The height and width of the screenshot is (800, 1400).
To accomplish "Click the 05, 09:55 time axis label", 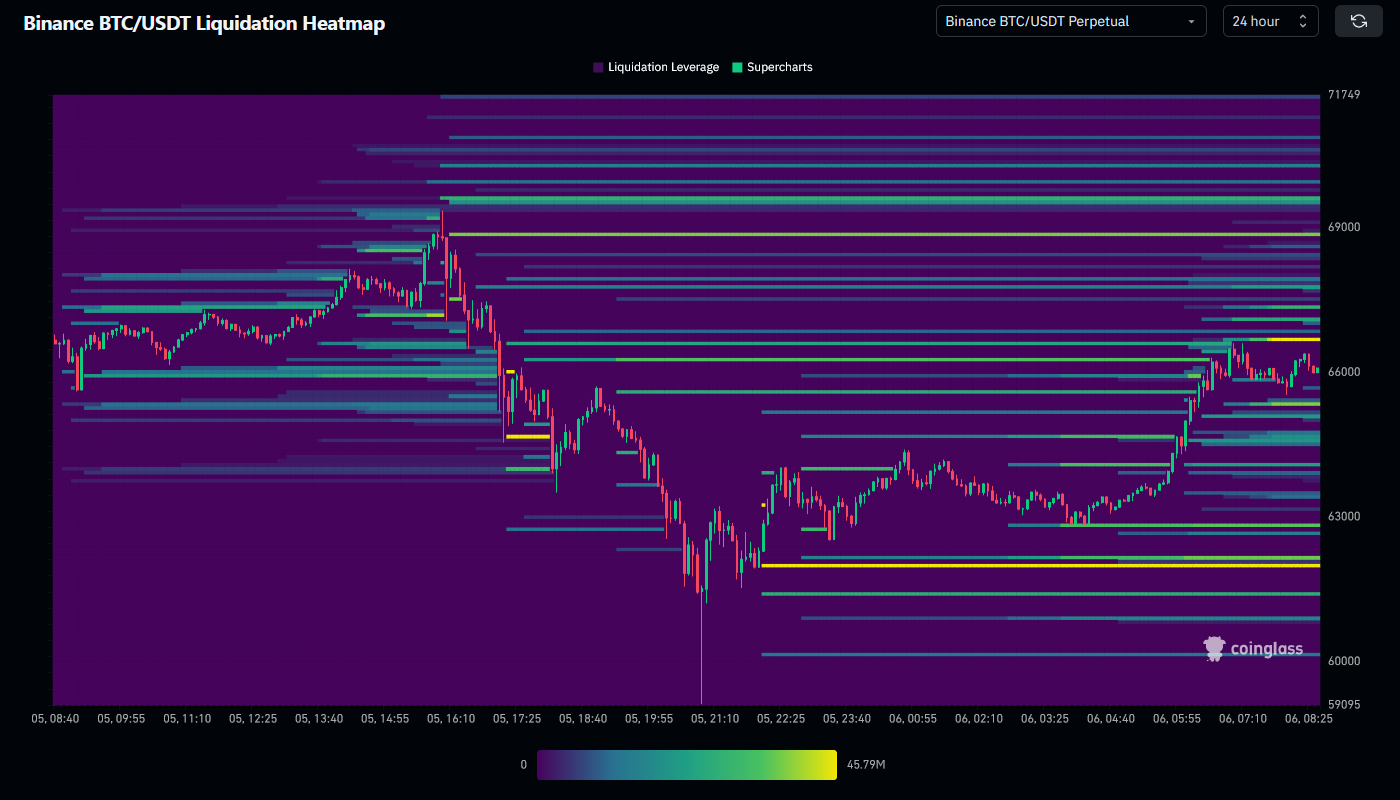I will click(x=121, y=718).
